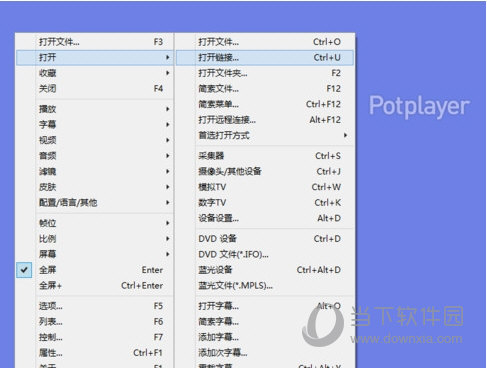Choose 打开文件... with F3 shortcut
The height and width of the screenshot is (368, 487).
coord(95,42)
